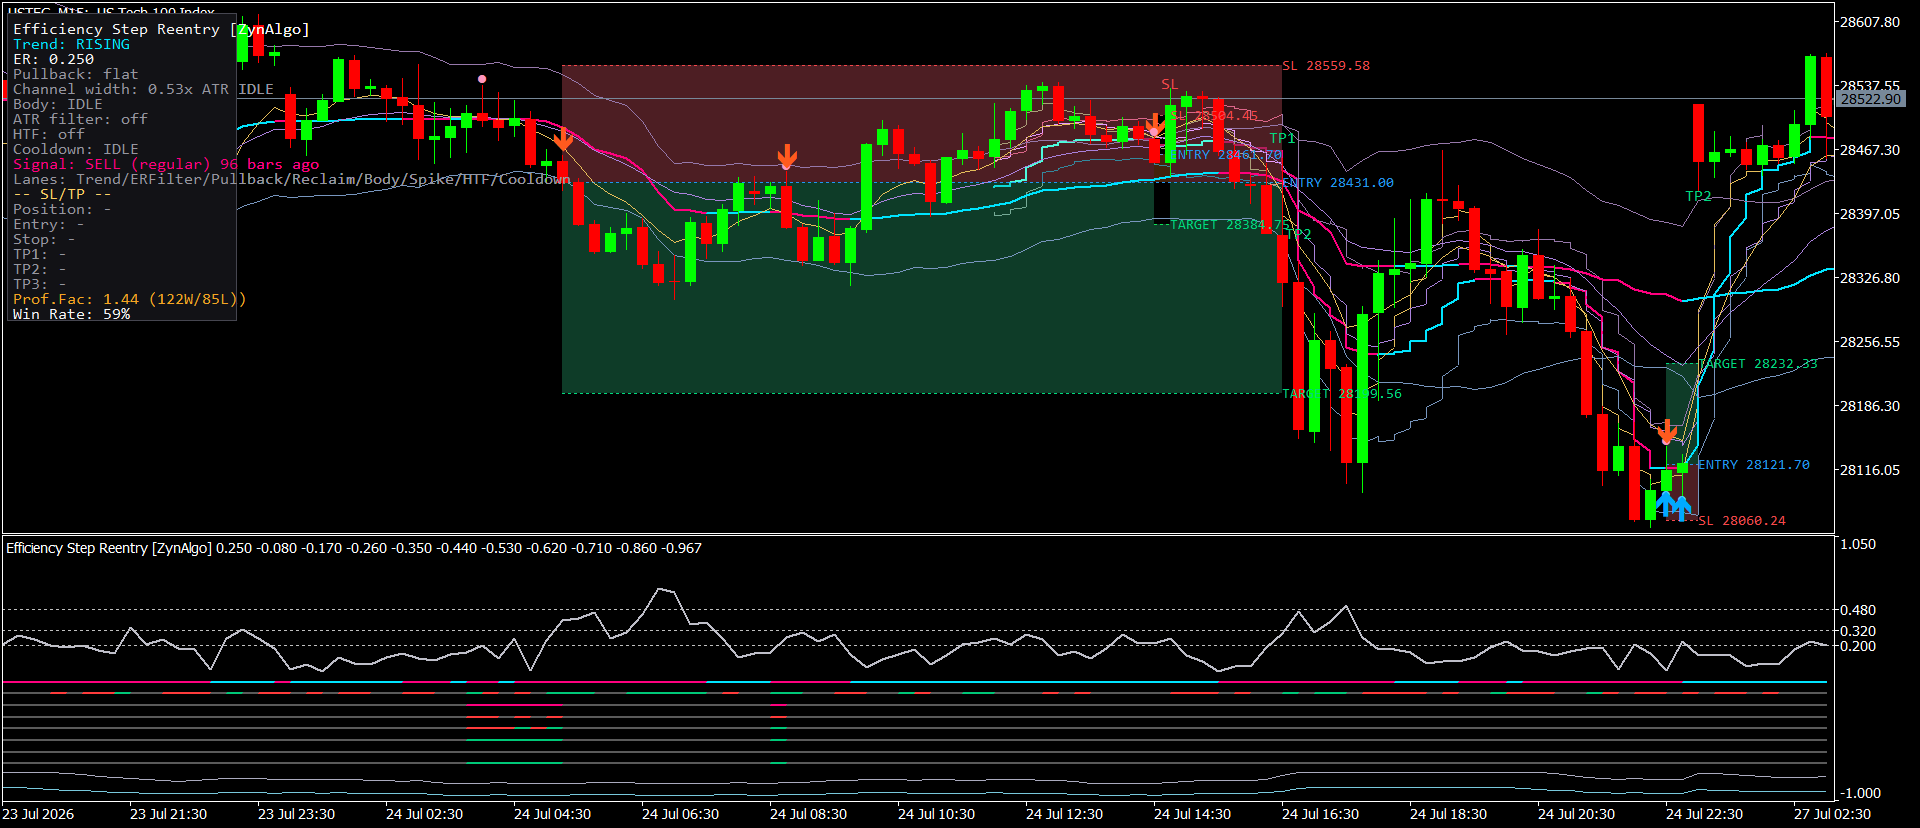
Task: Select the TARGET 28384.75 label
Action: (1229, 225)
